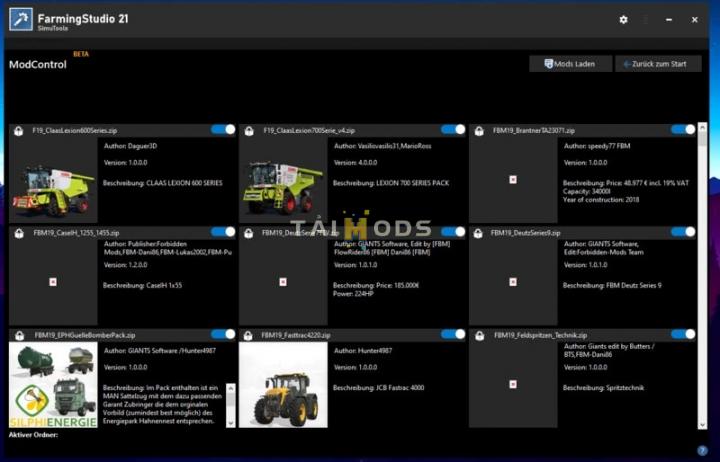The height and width of the screenshot is (462, 720).
Task: Select the Silphienergie GuelleBomberPack thumbnail
Action: pos(53,385)
